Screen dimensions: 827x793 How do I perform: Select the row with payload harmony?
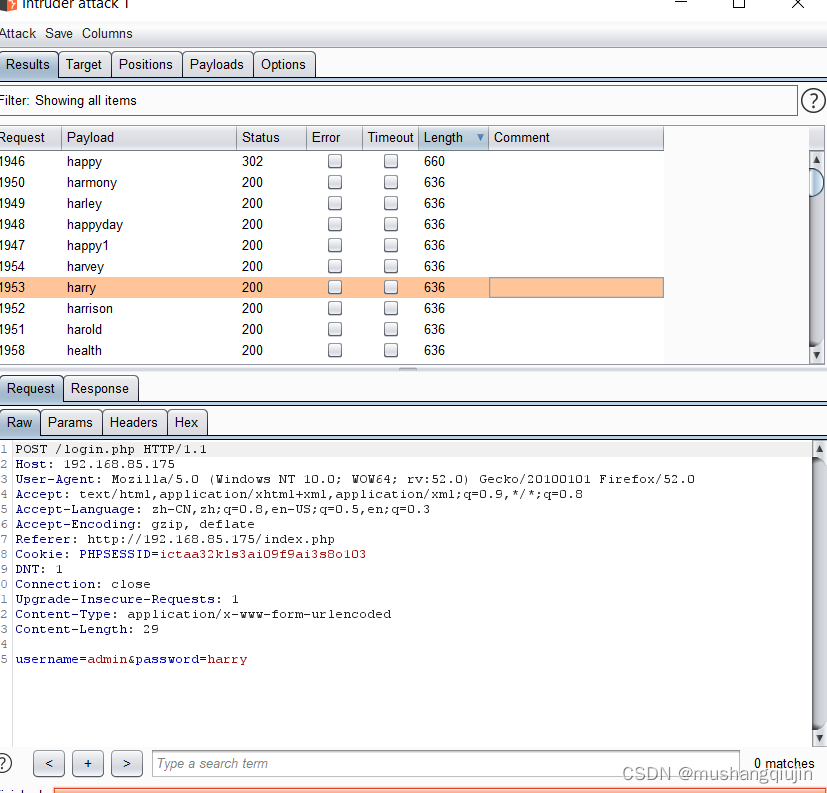point(332,182)
